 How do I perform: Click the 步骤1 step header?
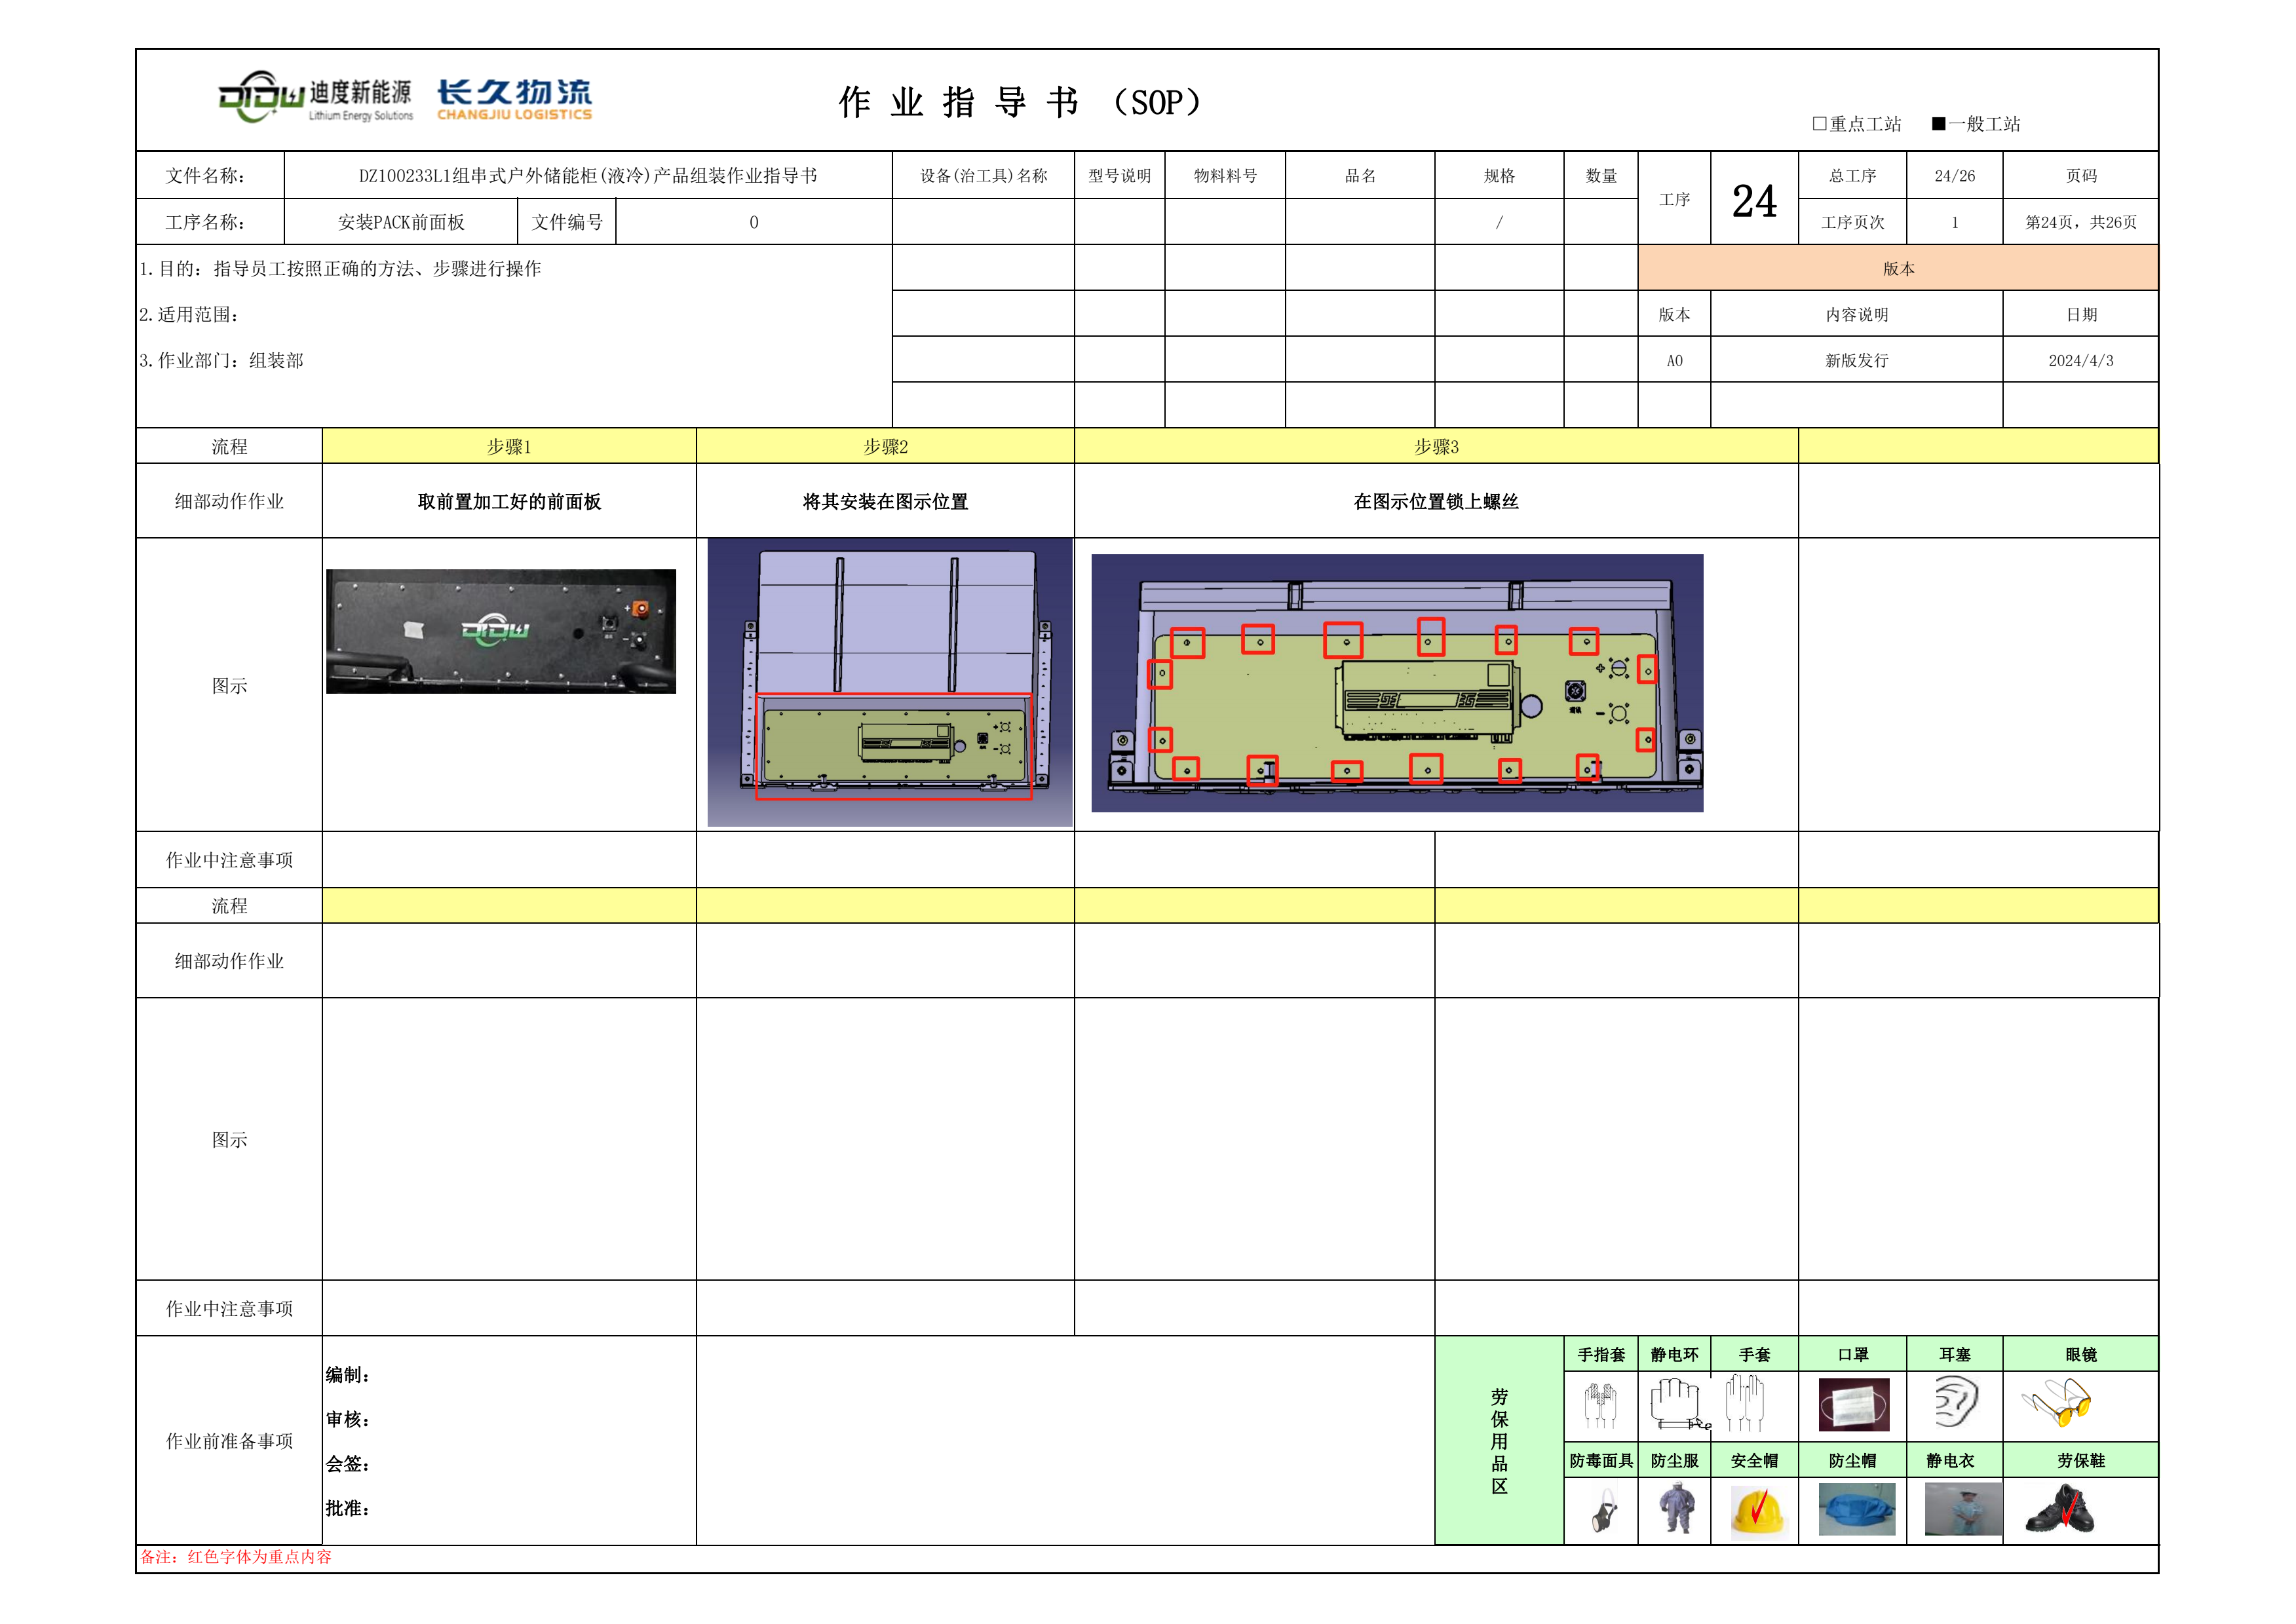(508, 446)
